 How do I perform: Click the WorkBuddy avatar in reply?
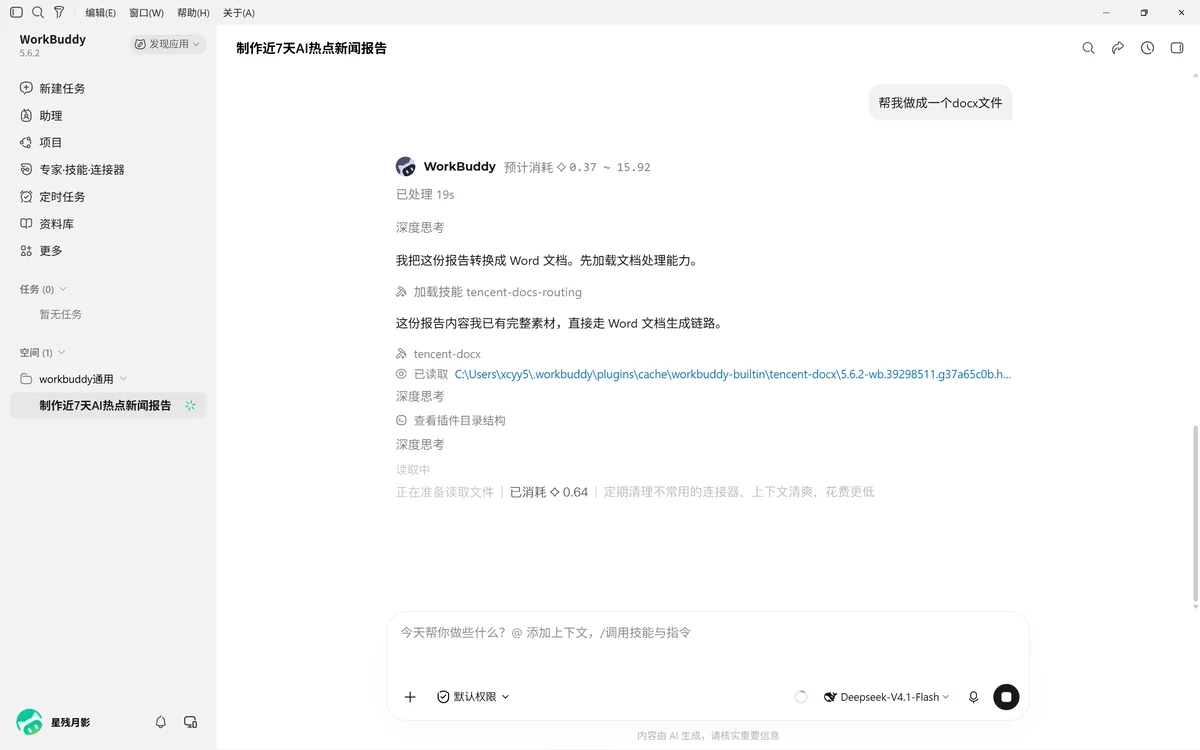click(405, 166)
